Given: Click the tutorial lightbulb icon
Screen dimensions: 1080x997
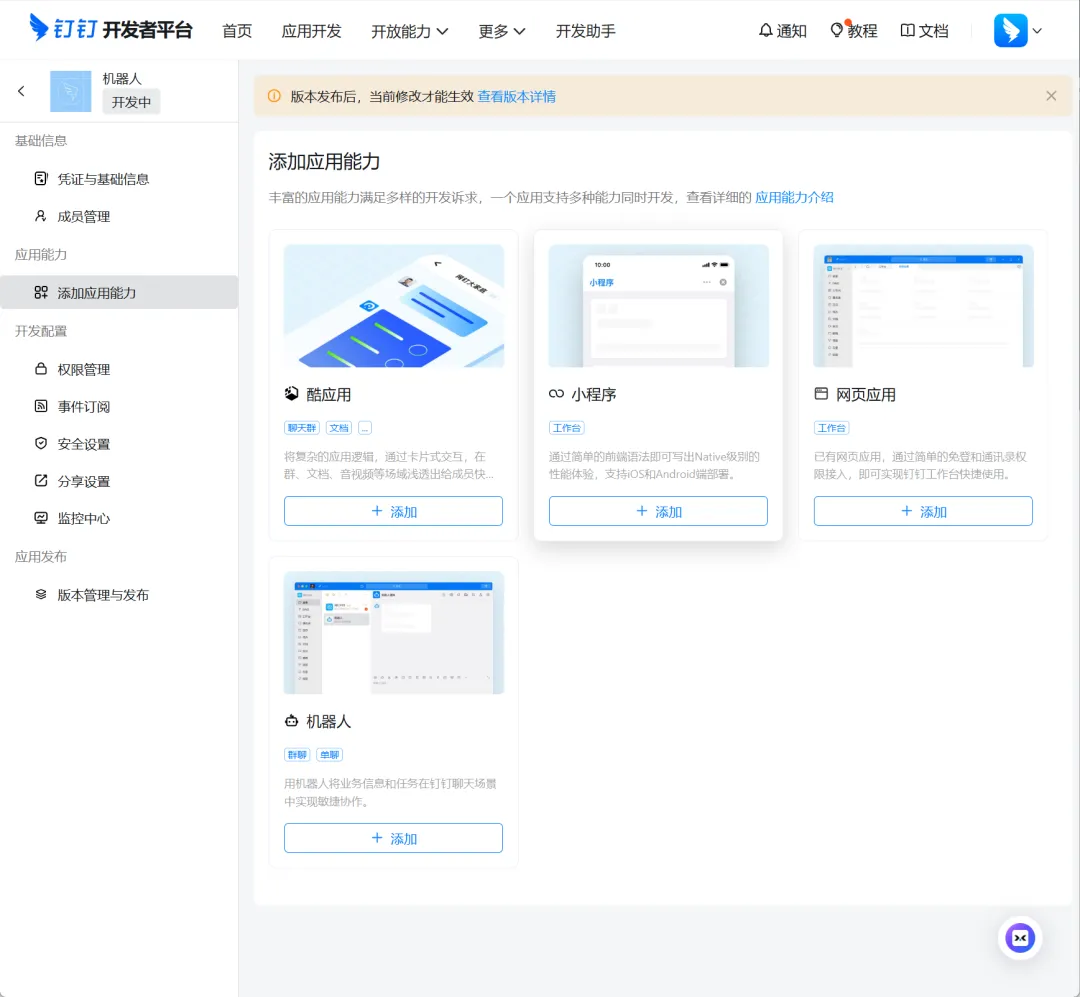Looking at the screenshot, I should [x=836, y=30].
